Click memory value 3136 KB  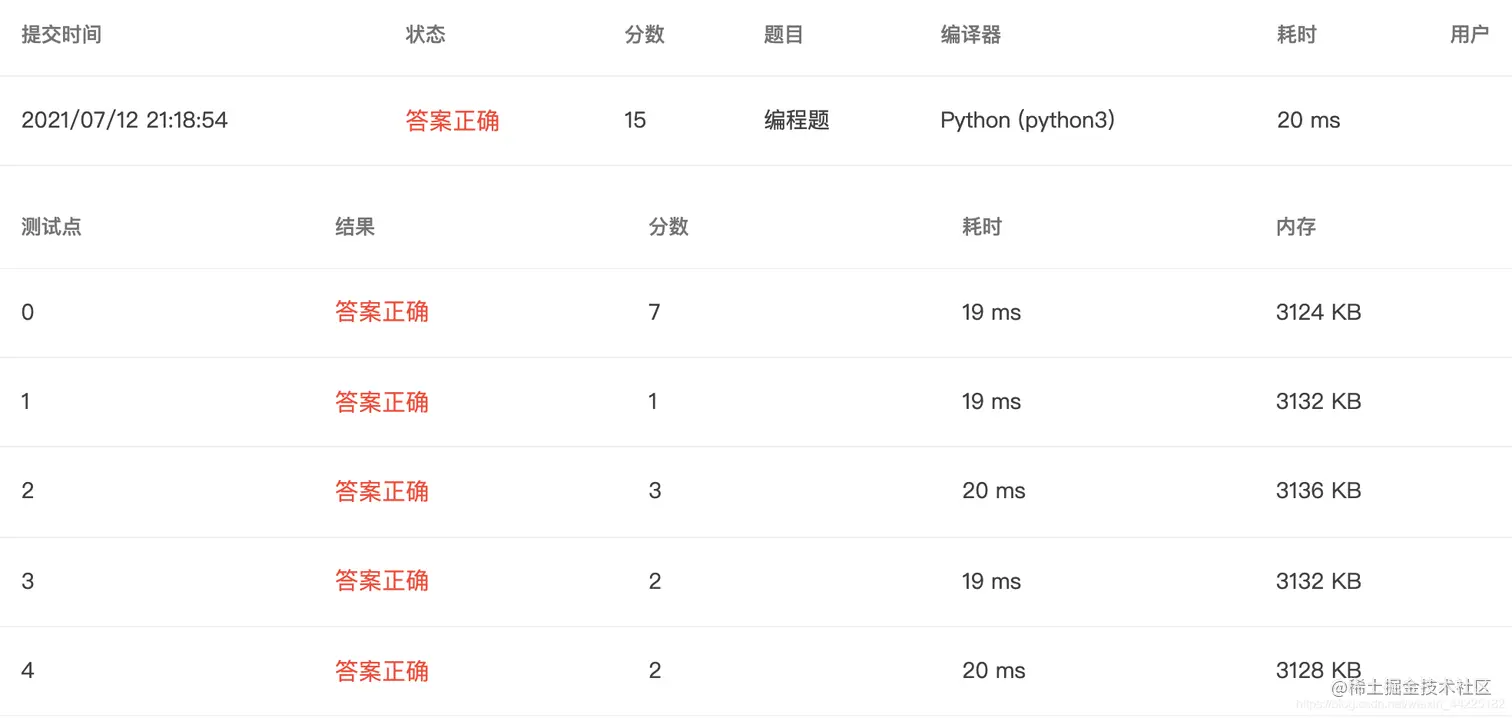click(1318, 491)
